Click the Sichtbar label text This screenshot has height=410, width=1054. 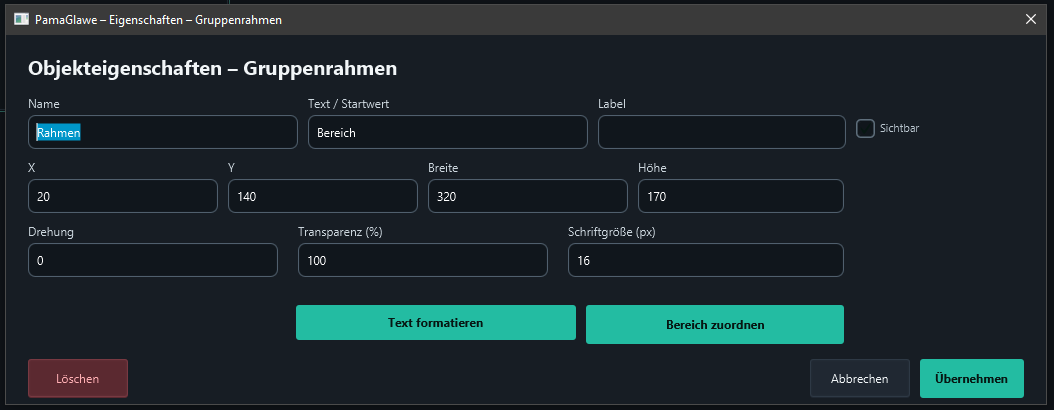tap(899, 128)
